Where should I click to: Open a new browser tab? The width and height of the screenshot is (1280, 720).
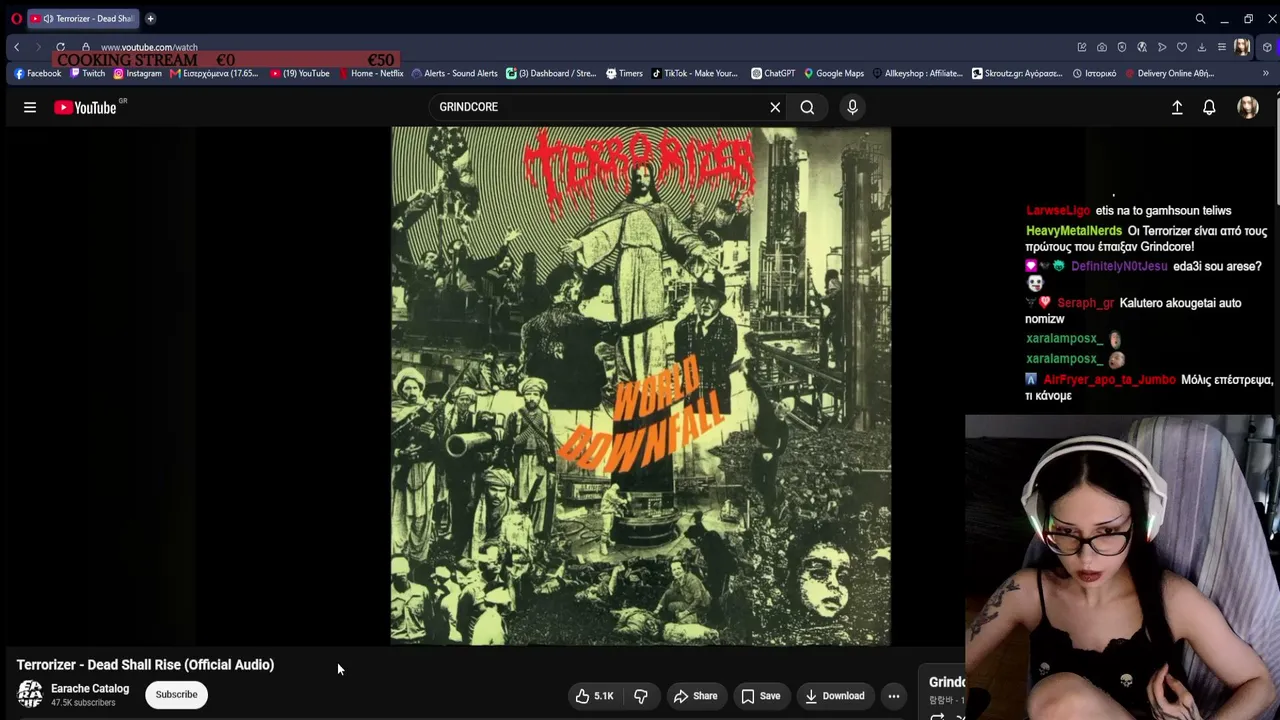pyautogui.click(x=150, y=18)
